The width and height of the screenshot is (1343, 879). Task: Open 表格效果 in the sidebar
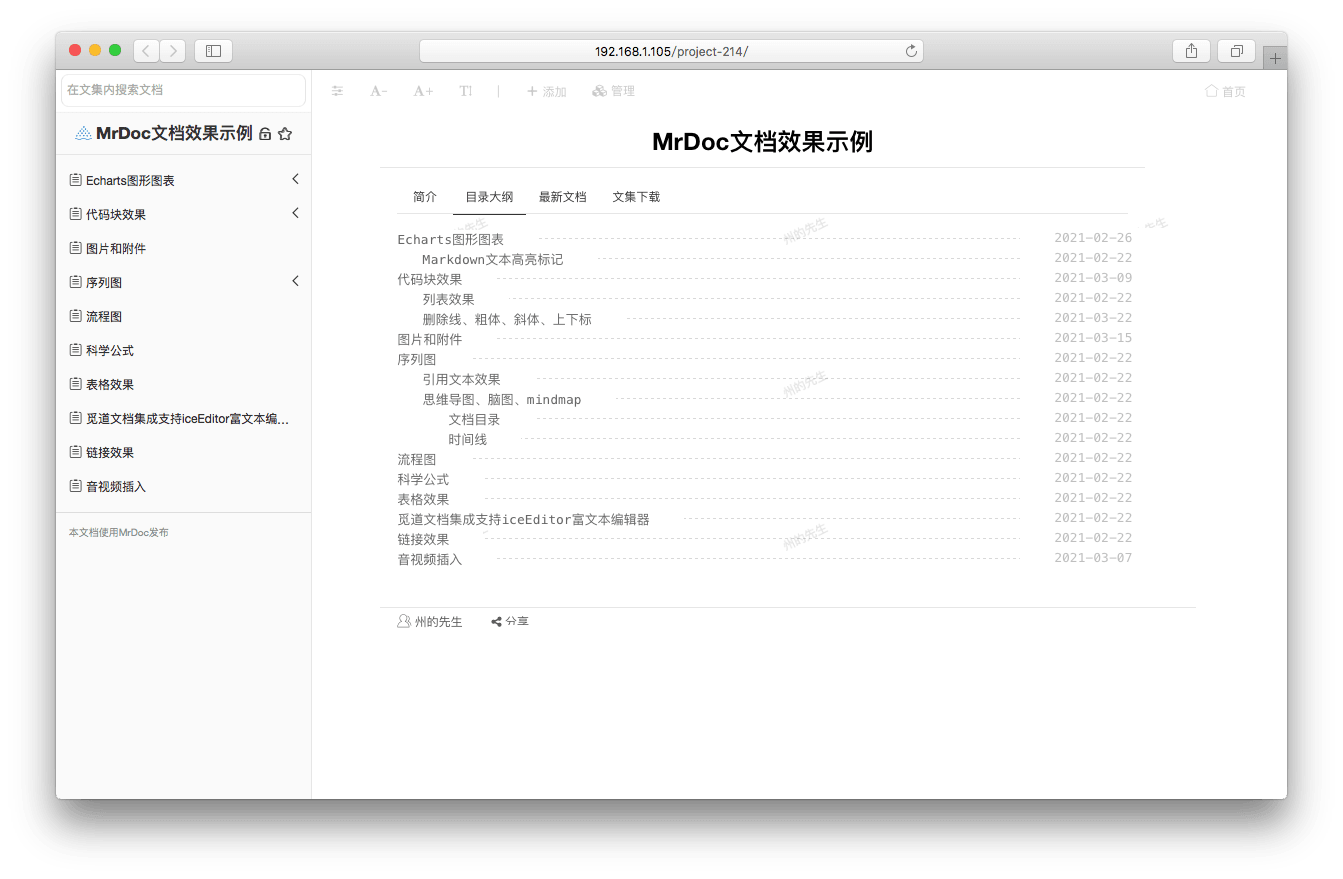[x=110, y=385]
